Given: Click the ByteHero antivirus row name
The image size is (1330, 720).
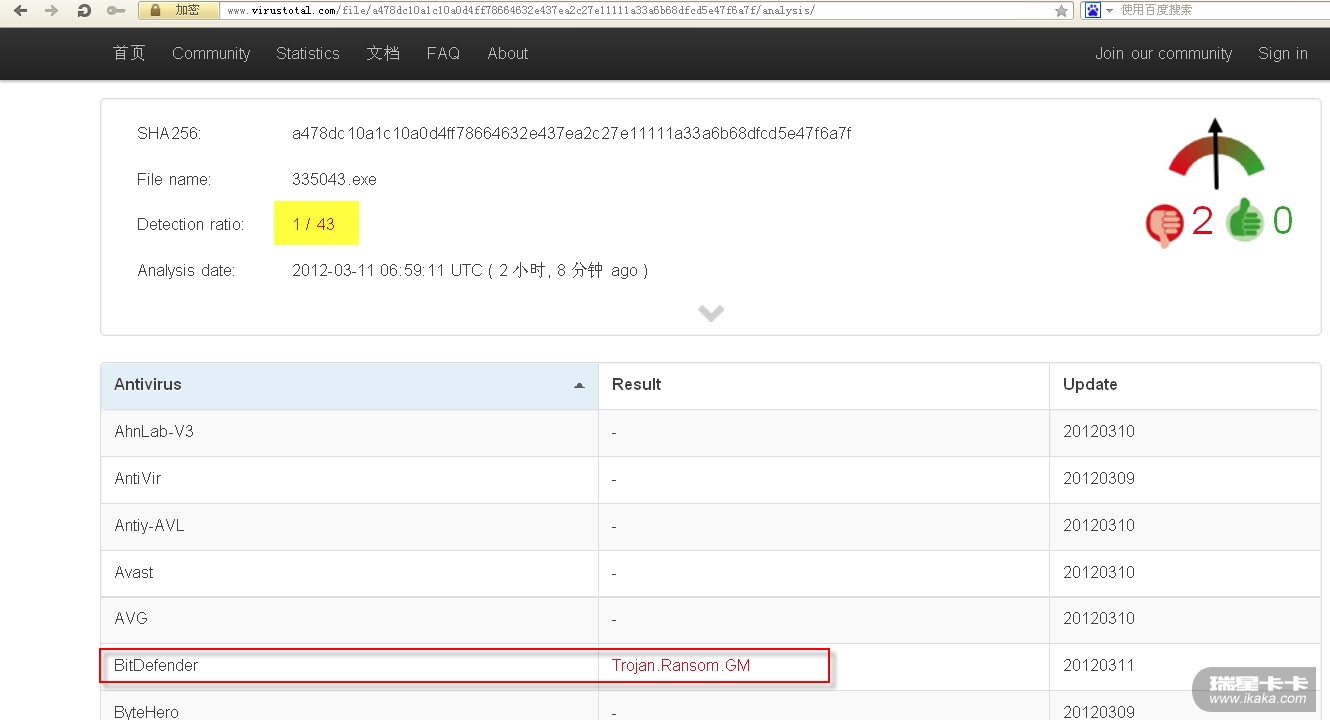Looking at the screenshot, I should click(146, 711).
